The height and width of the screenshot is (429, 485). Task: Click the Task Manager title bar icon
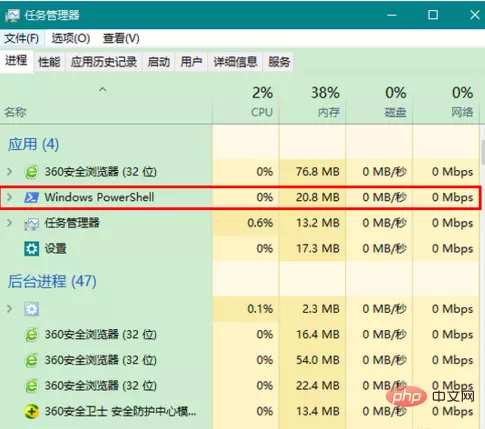pos(12,15)
